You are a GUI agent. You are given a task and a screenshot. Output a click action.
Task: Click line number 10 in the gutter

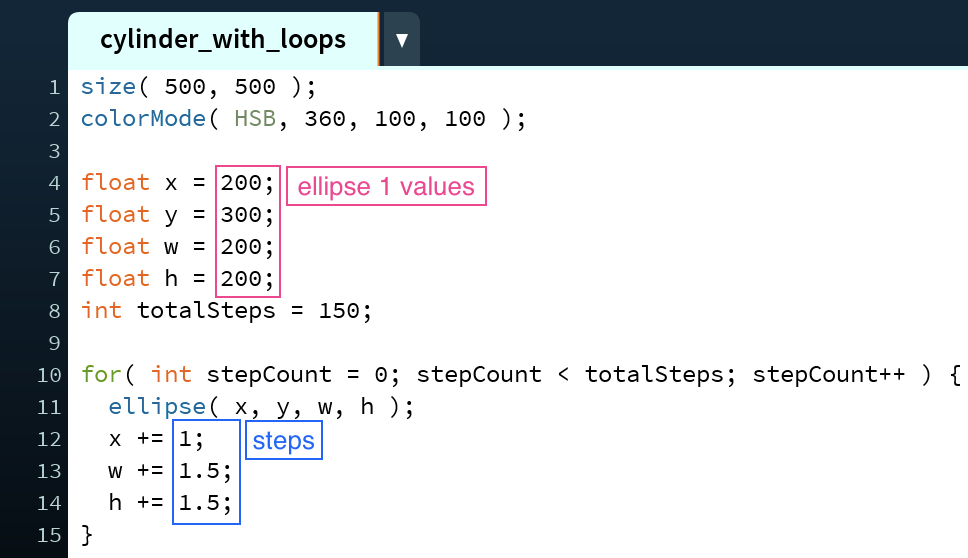pyautogui.click(x=49, y=375)
